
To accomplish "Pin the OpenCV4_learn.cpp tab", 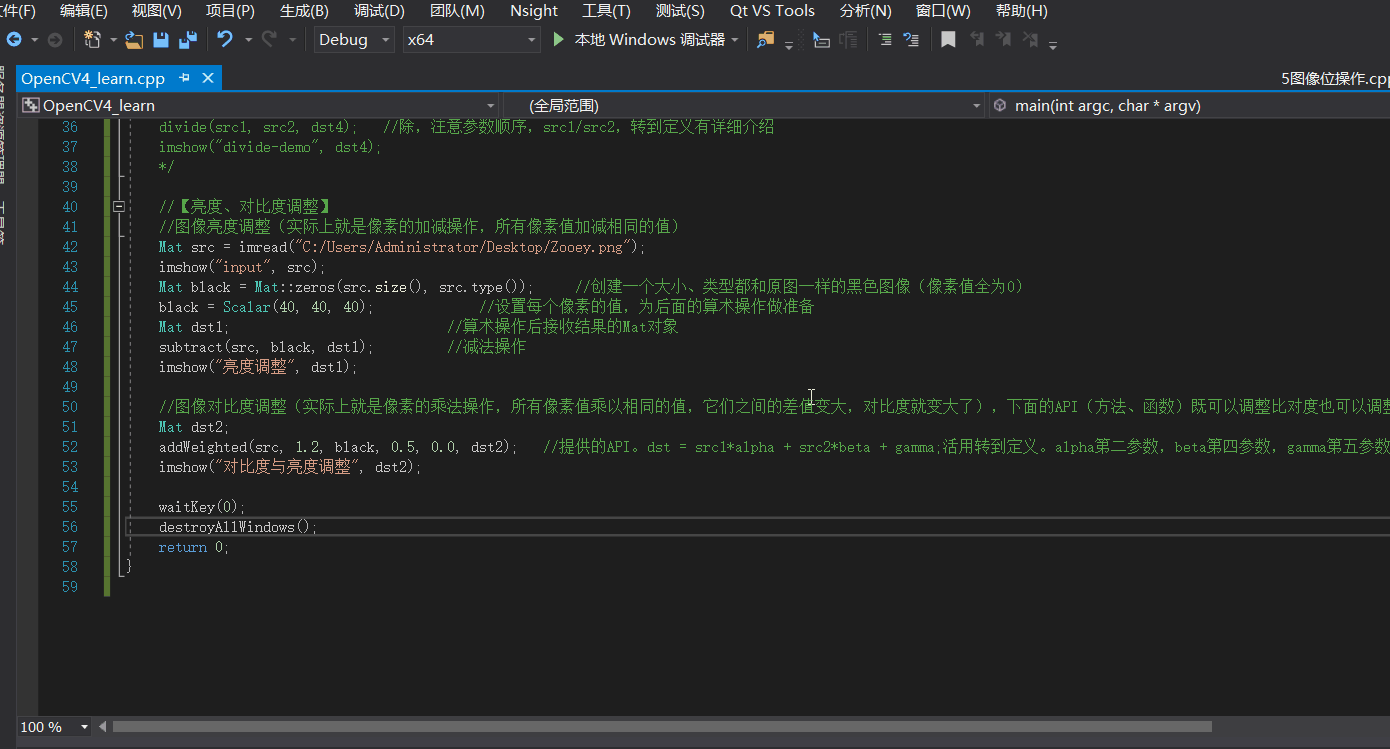I will point(184,78).
